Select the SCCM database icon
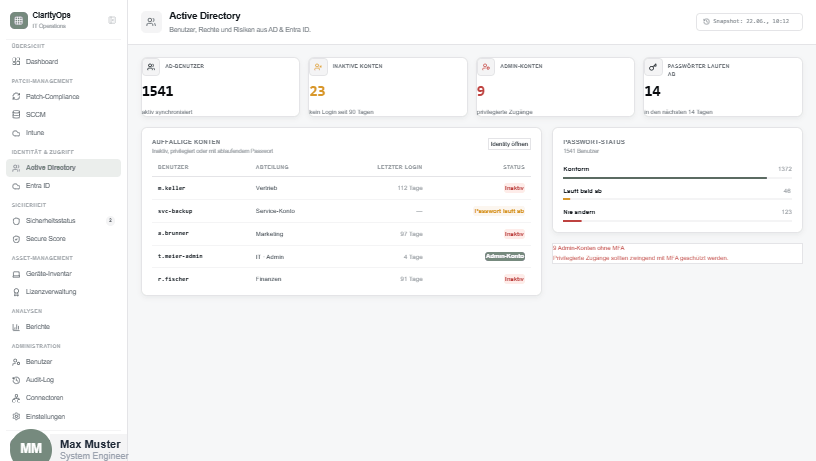This screenshot has height=461, width=816. [x=16, y=114]
